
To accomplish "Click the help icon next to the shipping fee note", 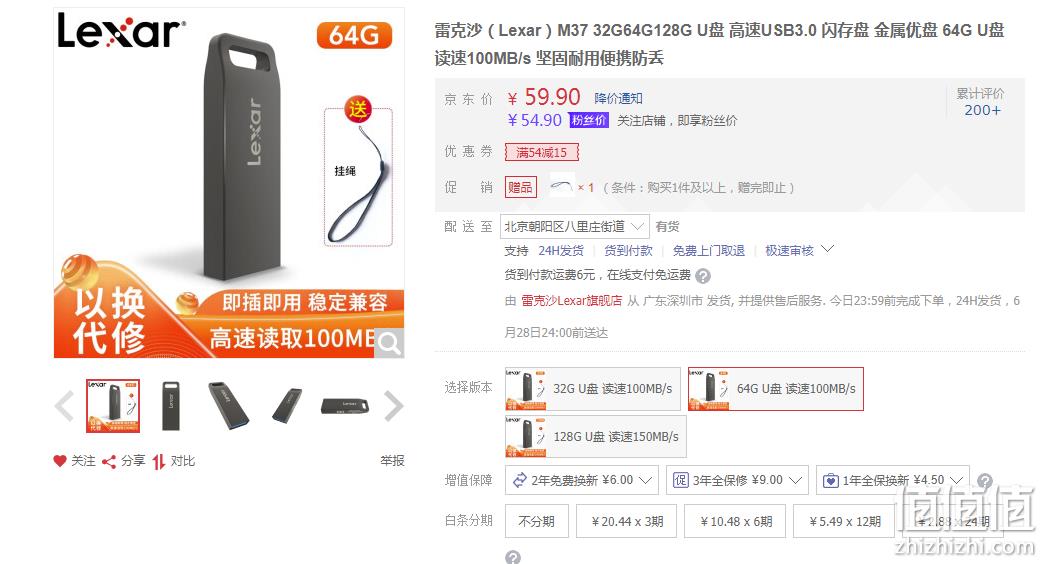I will click(x=703, y=276).
